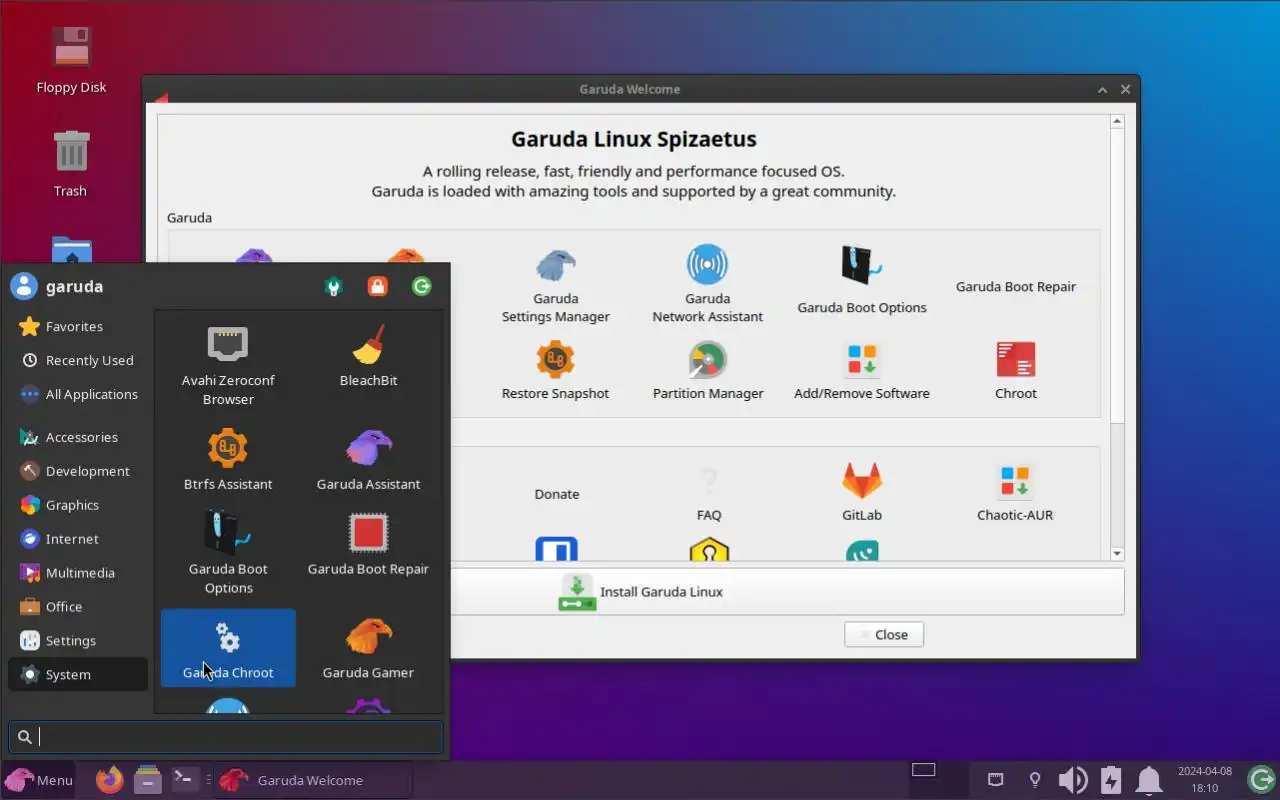Select the Graphics category
This screenshot has height=800, width=1280.
click(78, 506)
